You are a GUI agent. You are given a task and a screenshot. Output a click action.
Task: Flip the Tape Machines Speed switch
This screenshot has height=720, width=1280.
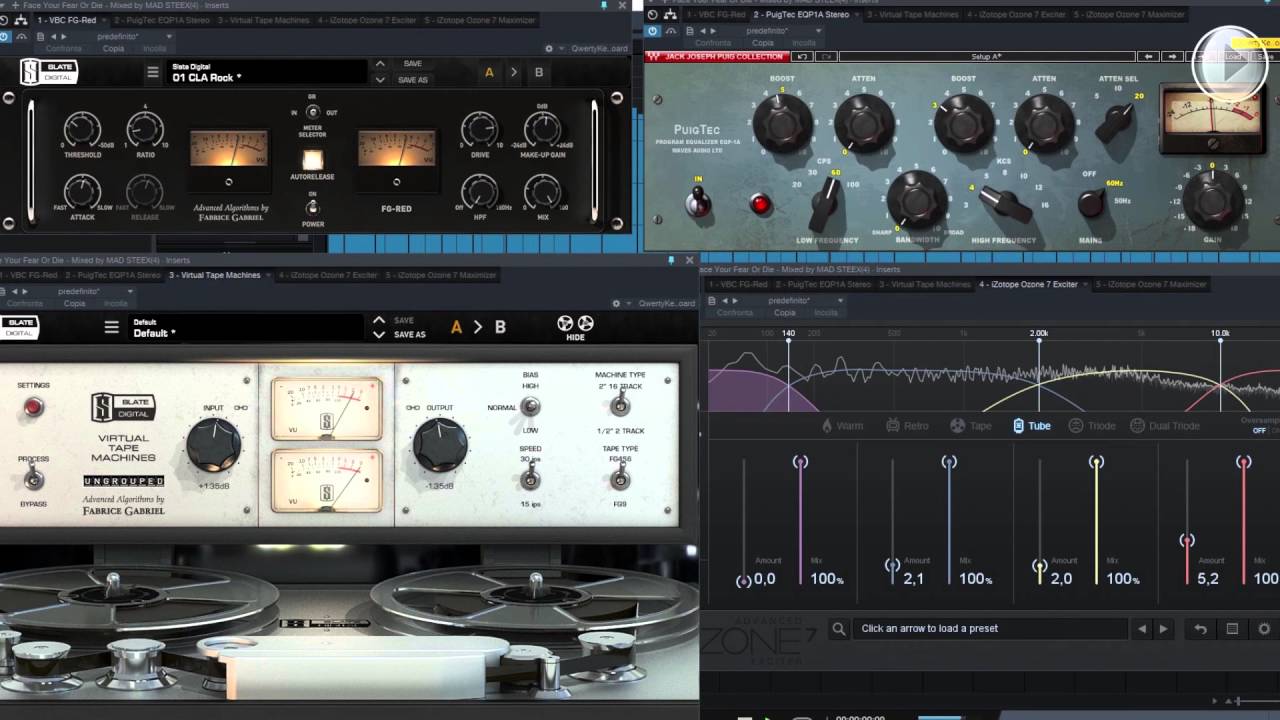(x=530, y=478)
